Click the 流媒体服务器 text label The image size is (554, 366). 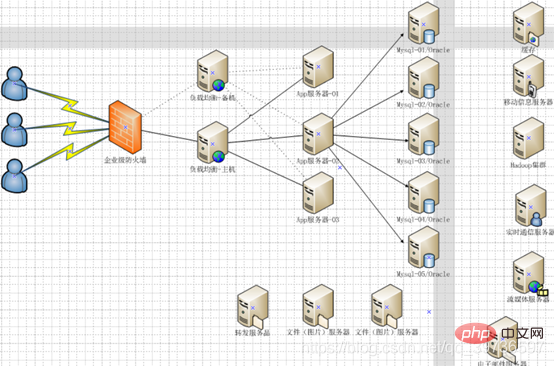[x=528, y=299]
